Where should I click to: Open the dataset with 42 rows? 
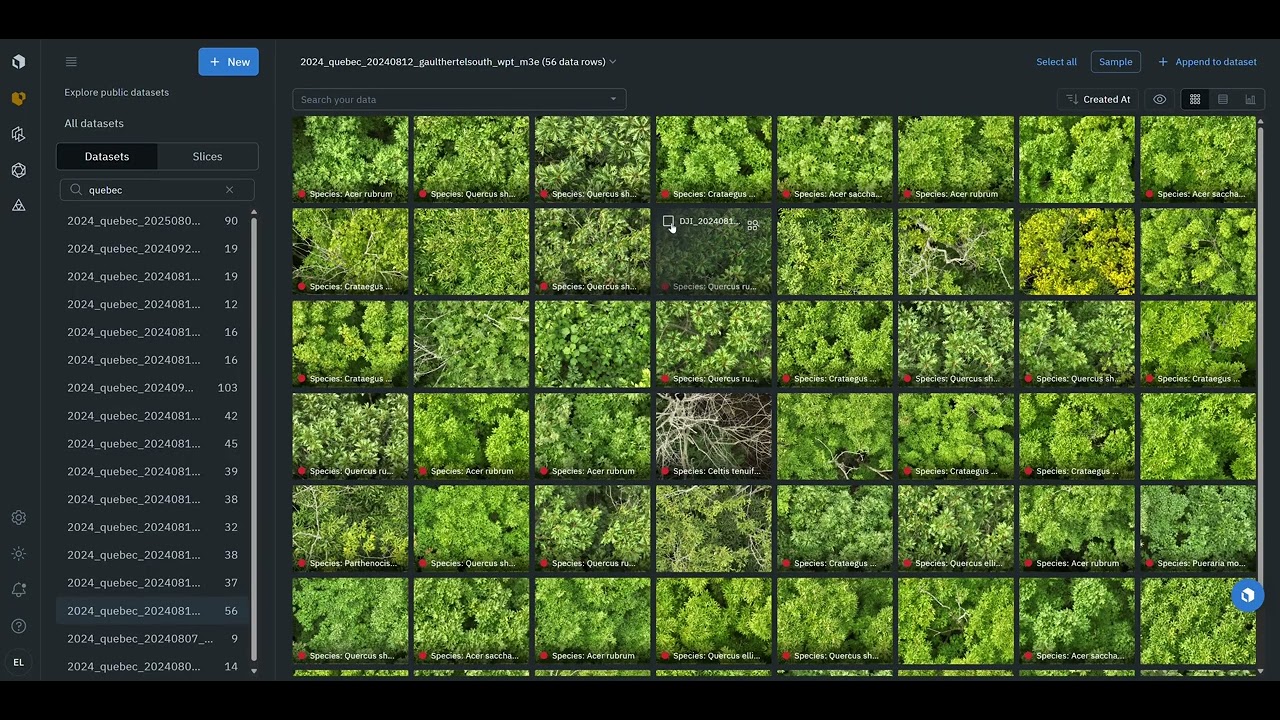[153, 416]
